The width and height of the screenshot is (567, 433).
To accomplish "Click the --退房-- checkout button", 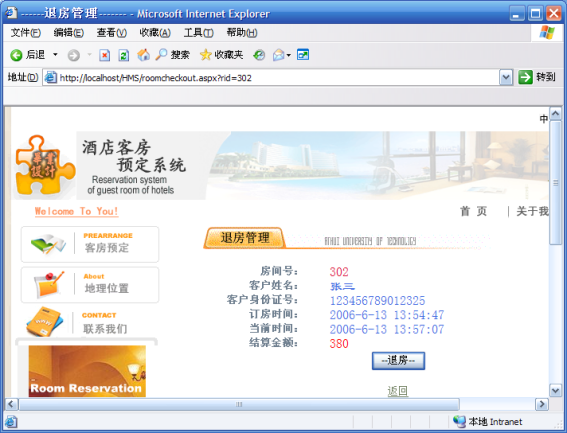I will coord(398,361).
